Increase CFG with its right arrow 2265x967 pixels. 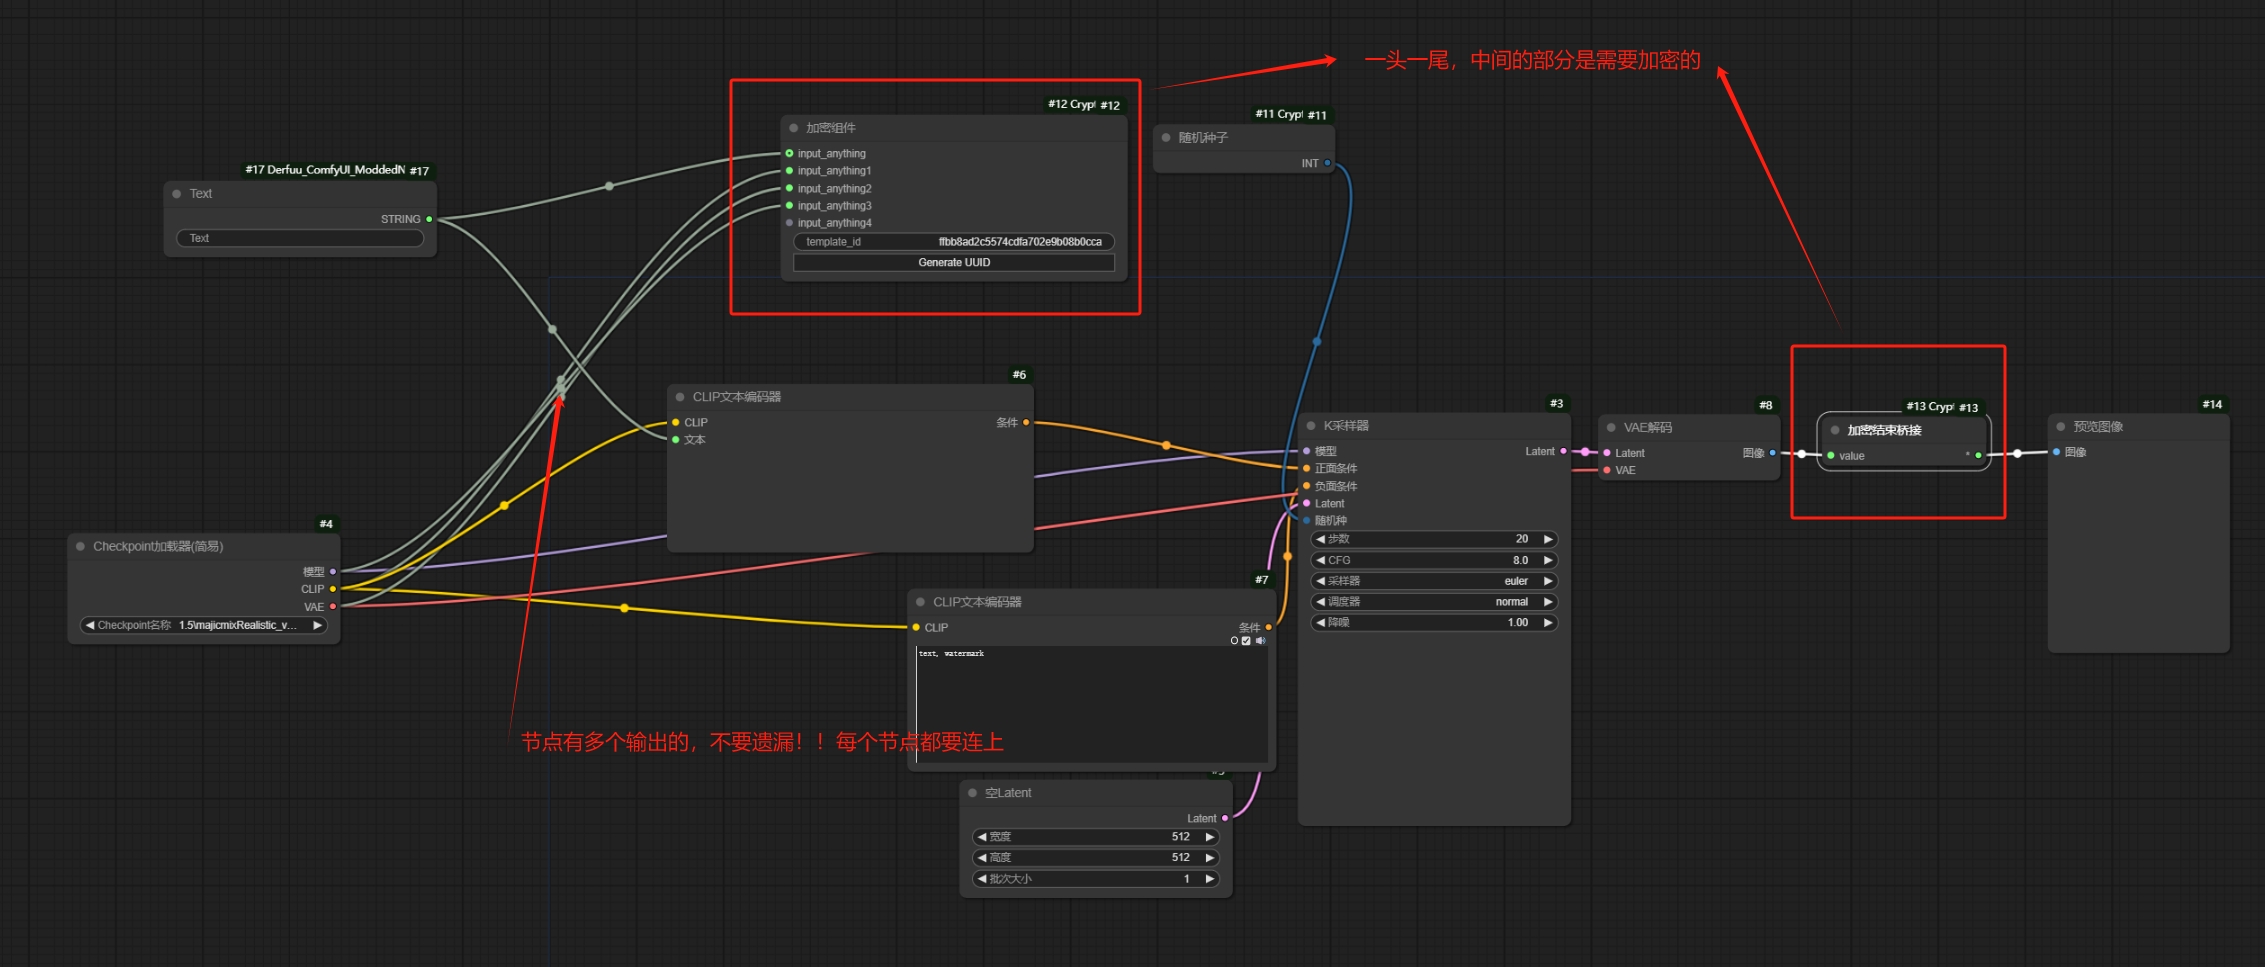point(1548,560)
